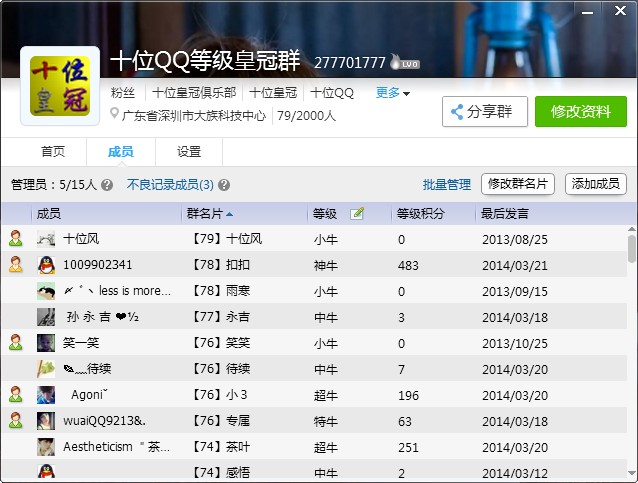638x483 pixels.
Task: Click level 神牛 in the 1009902341 row
Action: 326,265
